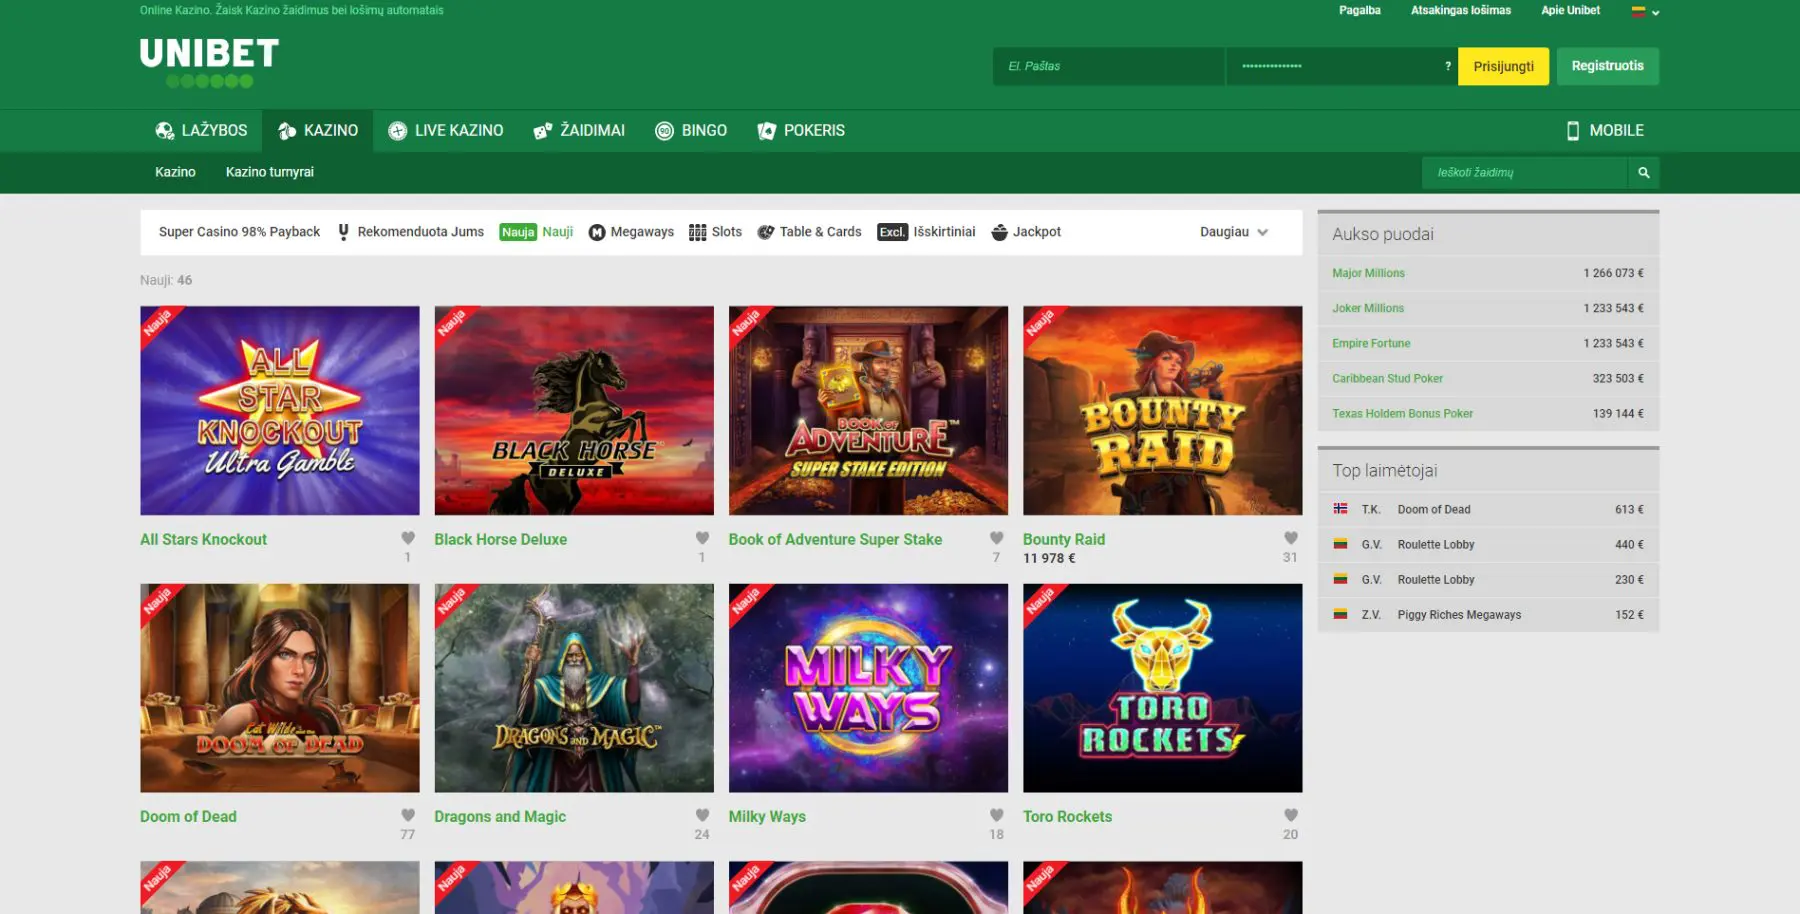Open Table & Cards games via its icon
This screenshot has width=1800, height=914.
[765, 231]
